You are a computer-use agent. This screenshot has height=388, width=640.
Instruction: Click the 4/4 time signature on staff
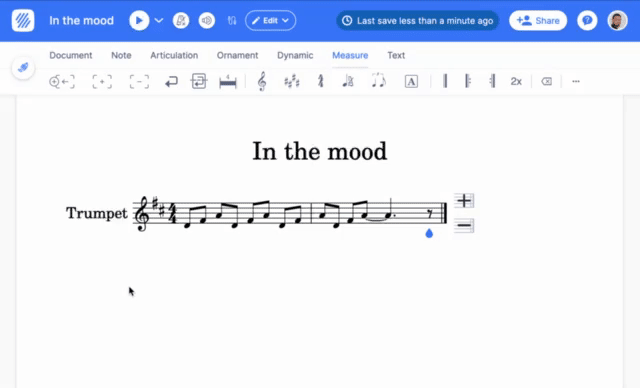point(173,213)
